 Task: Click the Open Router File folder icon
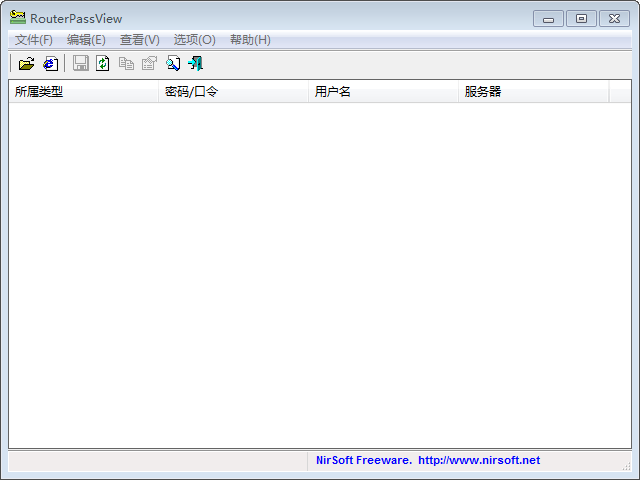click(26, 64)
